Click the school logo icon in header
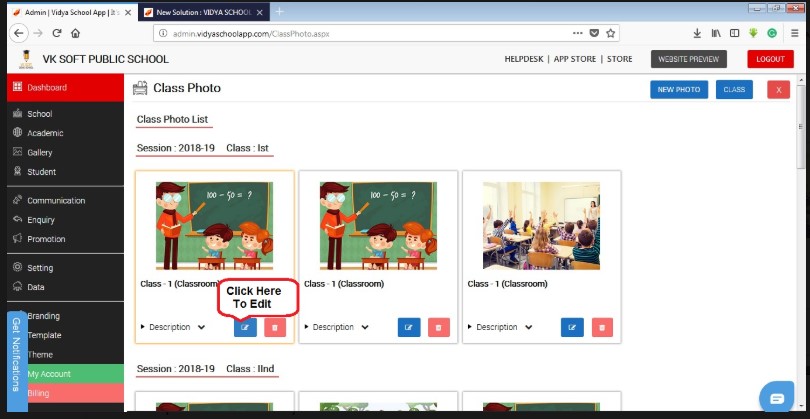 click(x=25, y=59)
